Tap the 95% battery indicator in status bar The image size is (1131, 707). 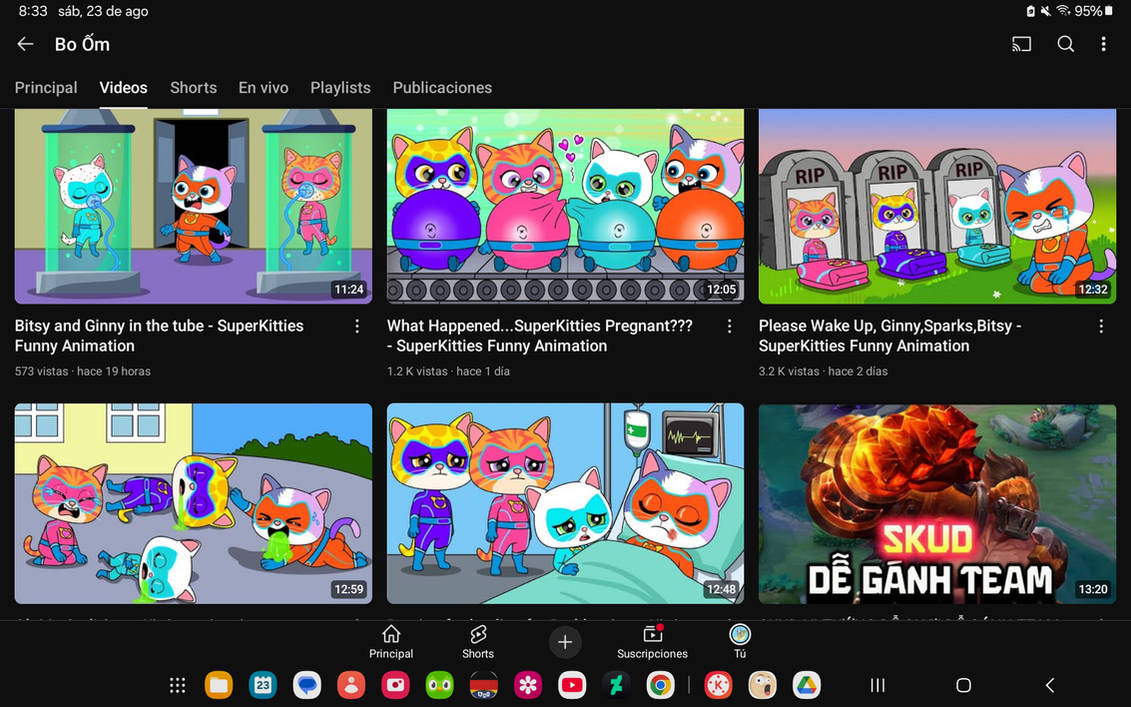[1093, 11]
